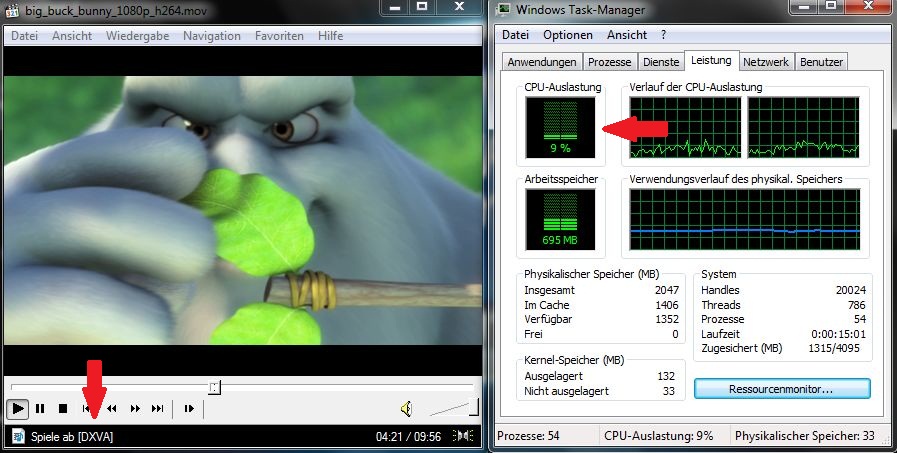Open the Favoriten menu
This screenshot has width=897, height=453.
coord(279,35)
